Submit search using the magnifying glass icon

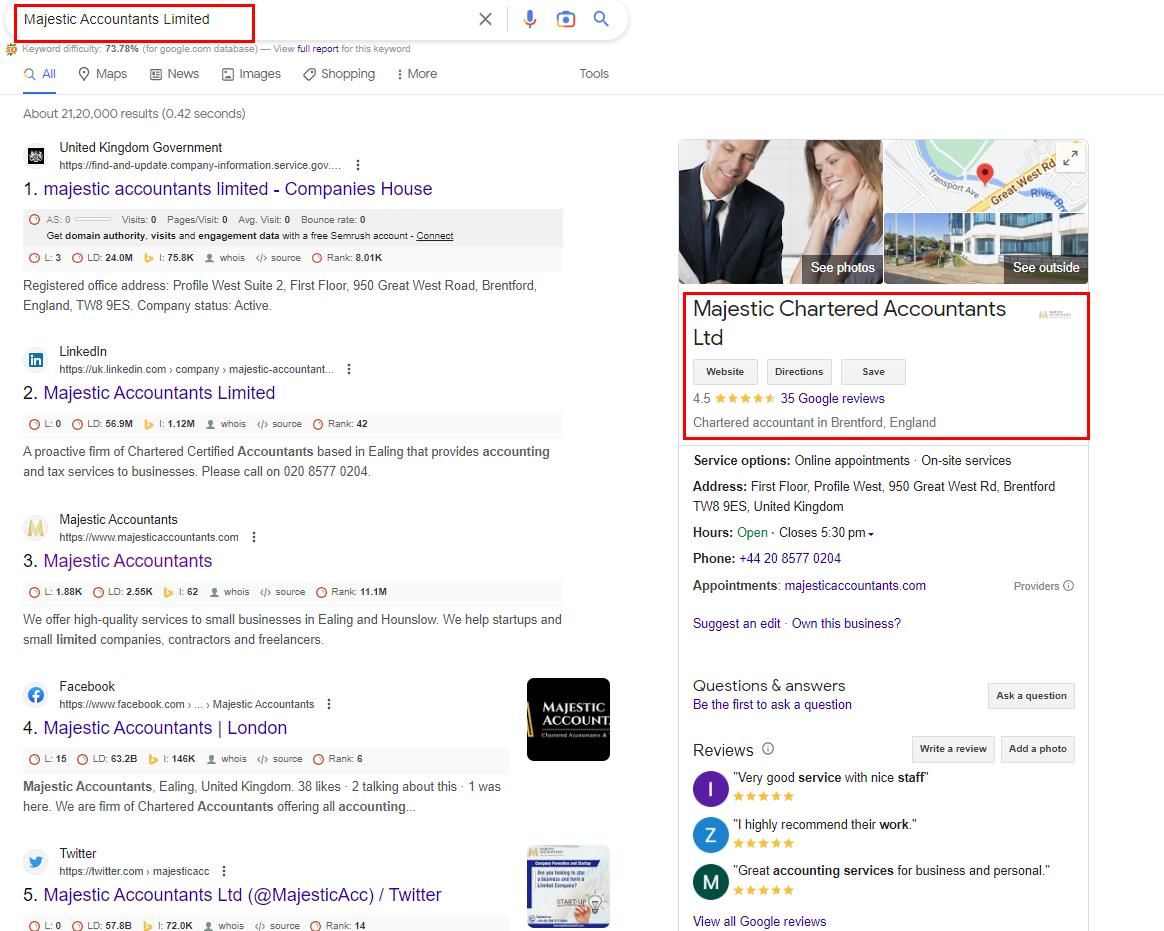601,19
